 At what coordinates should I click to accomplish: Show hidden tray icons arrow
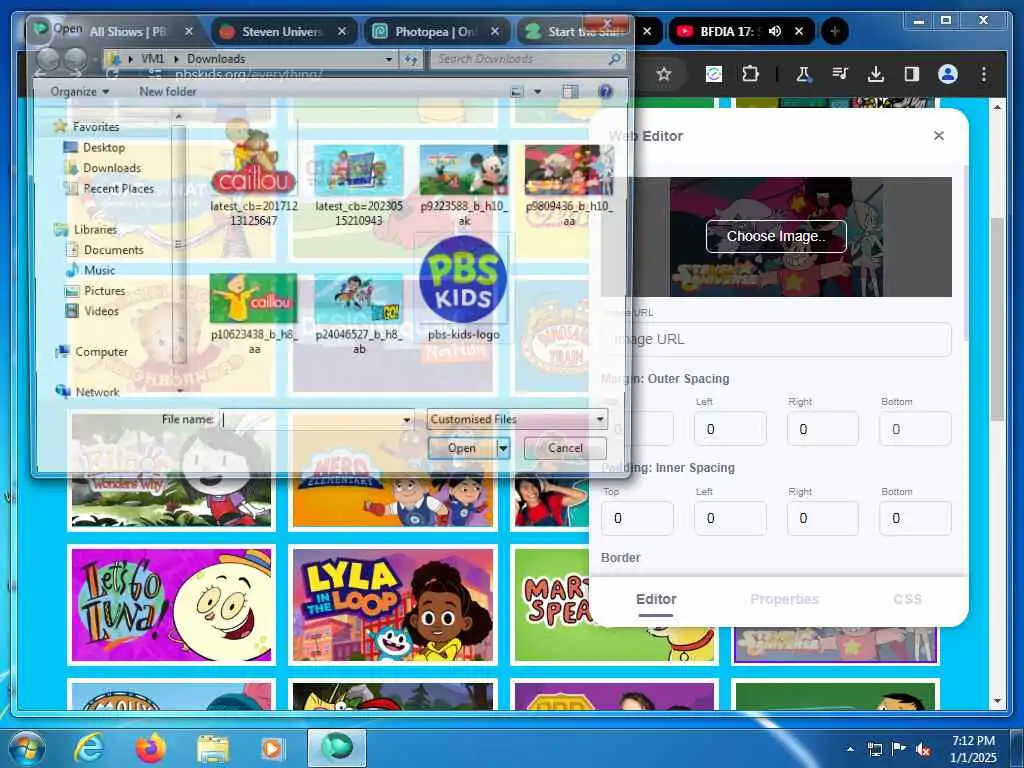(x=850, y=749)
